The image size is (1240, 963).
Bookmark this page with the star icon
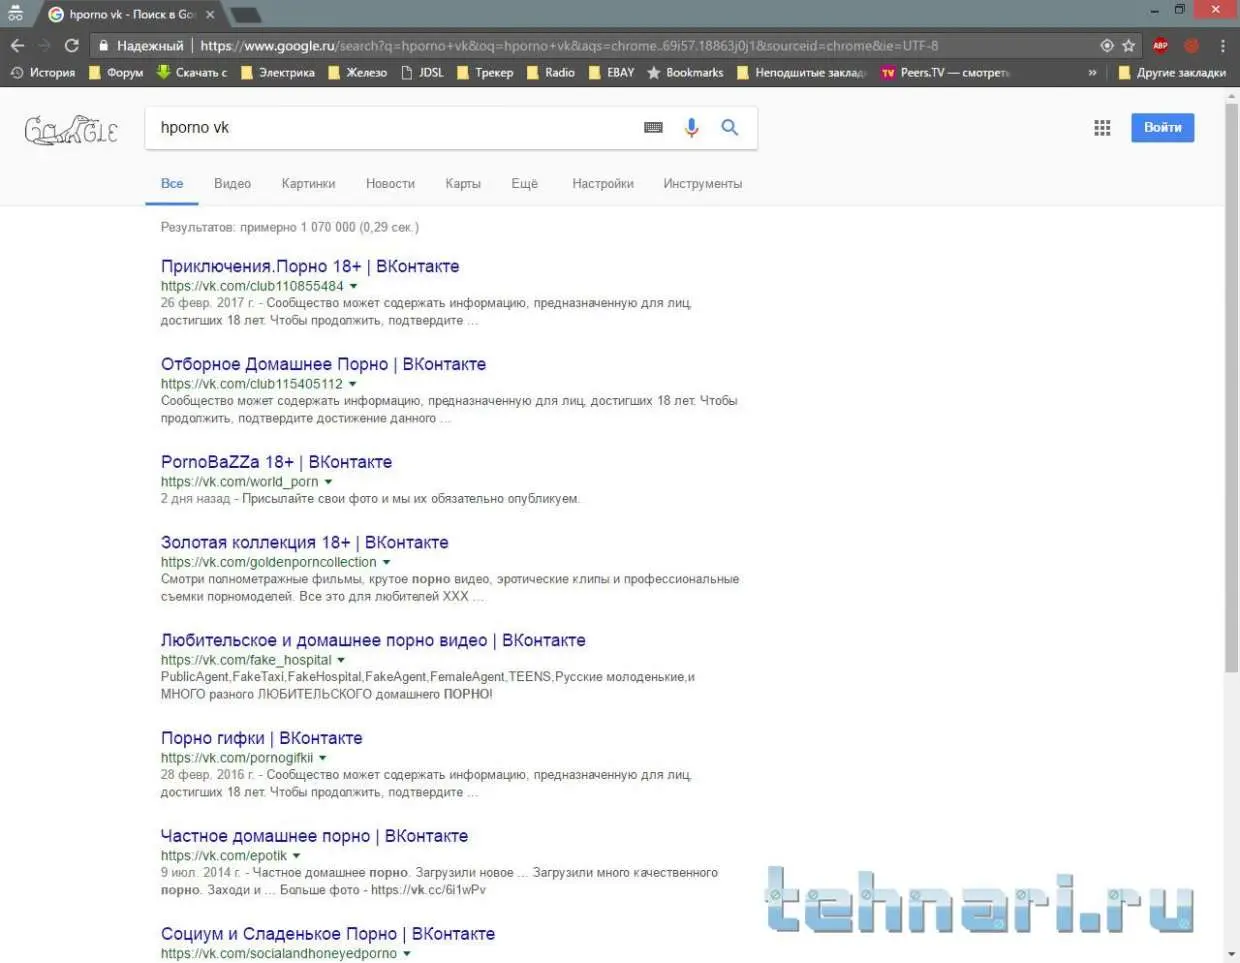1128,45
